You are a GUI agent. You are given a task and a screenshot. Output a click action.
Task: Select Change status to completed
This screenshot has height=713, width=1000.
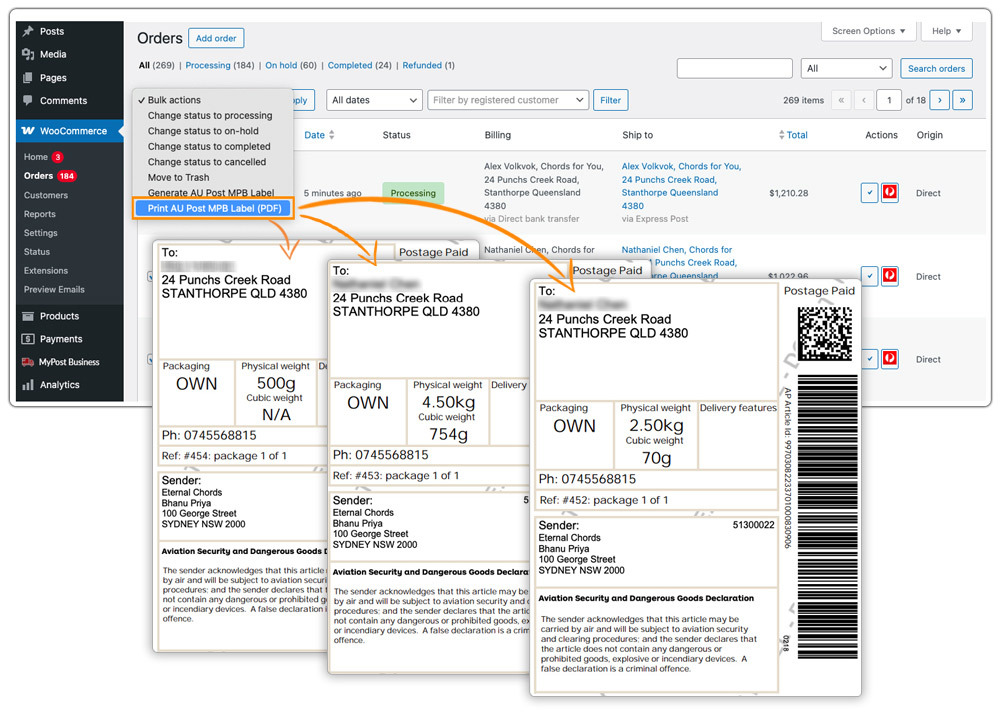tap(209, 146)
